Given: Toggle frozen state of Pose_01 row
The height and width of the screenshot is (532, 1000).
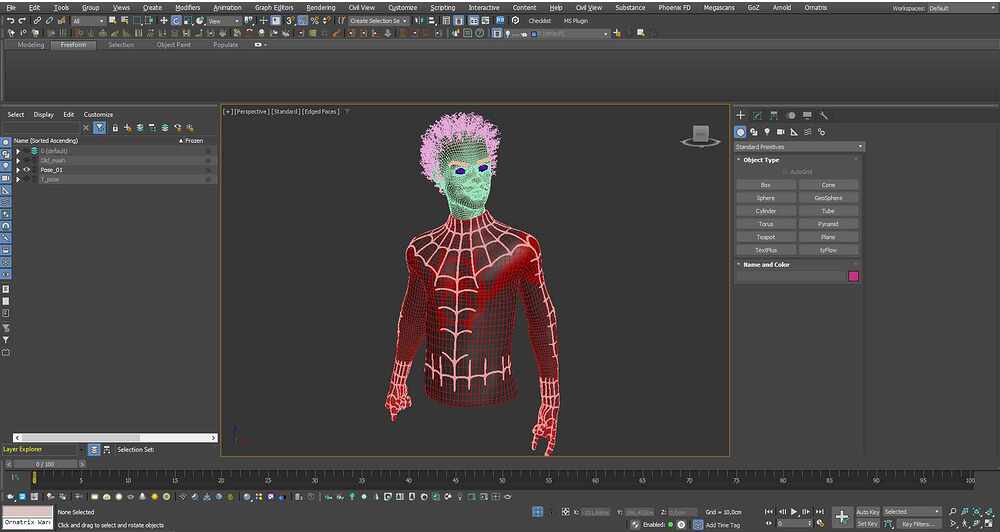Looking at the screenshot, I should [x=208, y=170].
